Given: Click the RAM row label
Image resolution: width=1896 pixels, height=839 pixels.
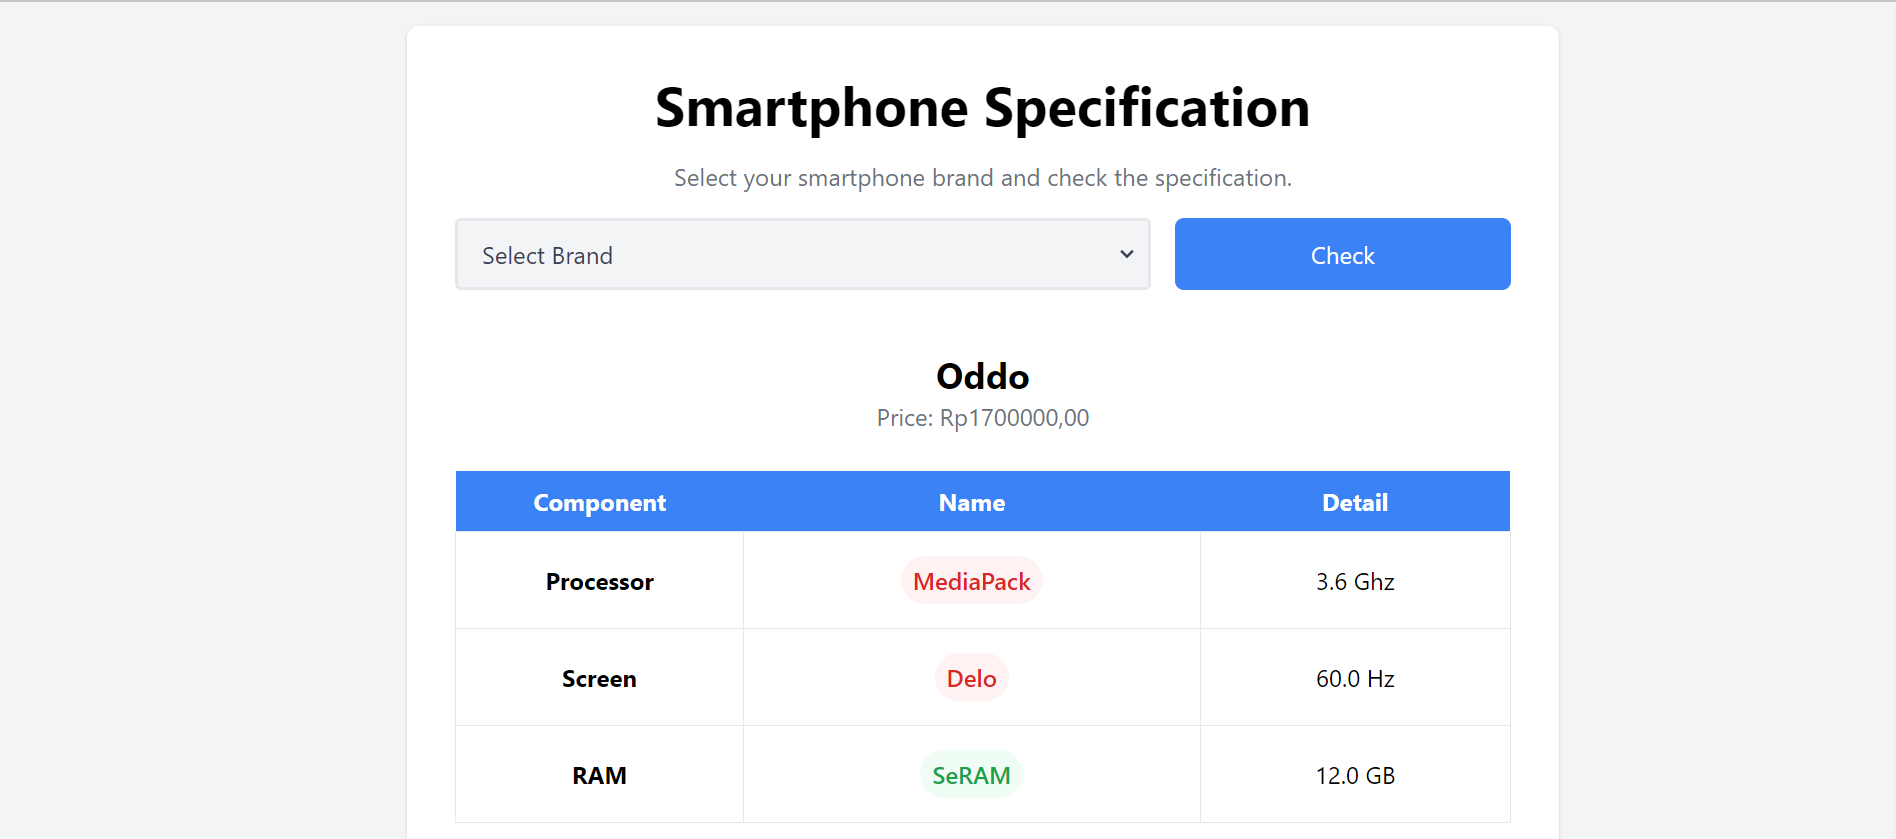Looking at the screenshot, I should 599,776.
